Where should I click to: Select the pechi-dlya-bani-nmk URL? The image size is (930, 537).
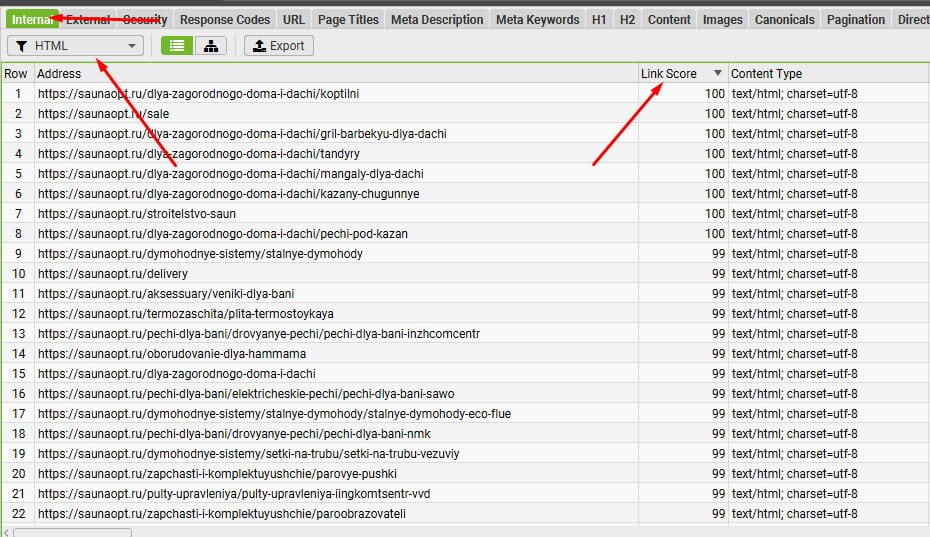pyautogui.click(x=234, y=434)
